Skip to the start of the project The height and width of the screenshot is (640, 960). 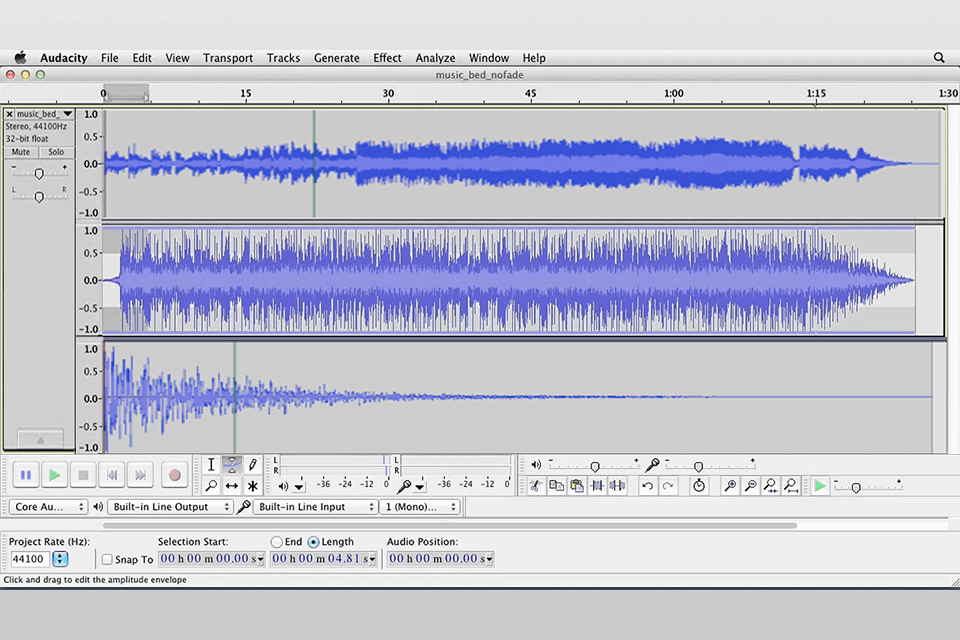click(112, 475)
